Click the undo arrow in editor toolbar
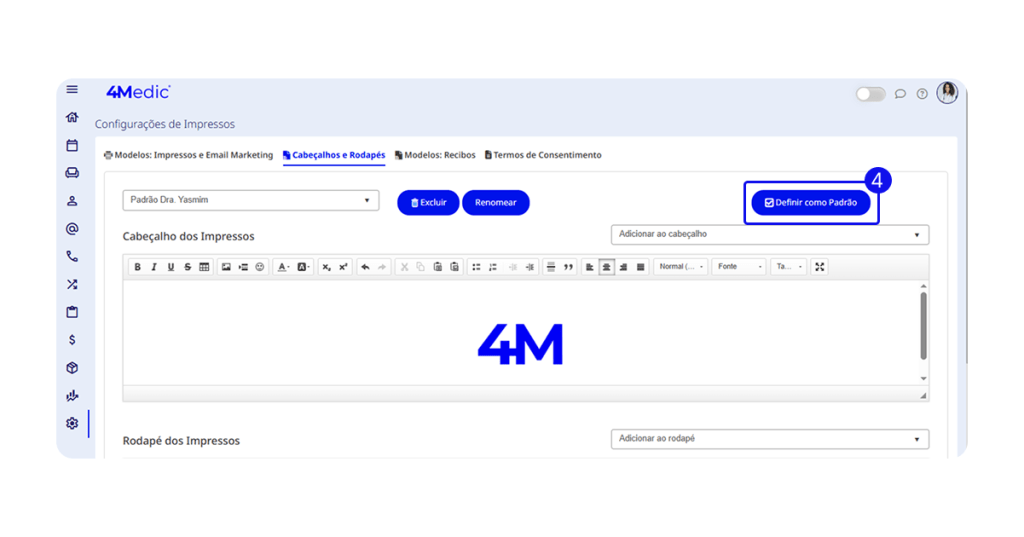Screen dimensions: 1024x537 click(x=365, y=267)
